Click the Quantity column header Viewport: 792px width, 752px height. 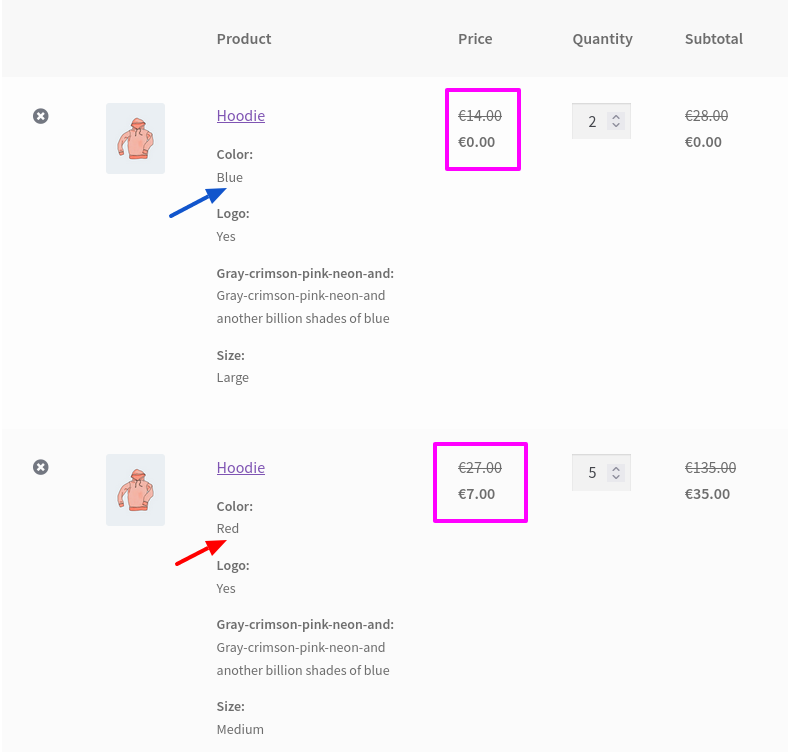[x=603, y=39]
